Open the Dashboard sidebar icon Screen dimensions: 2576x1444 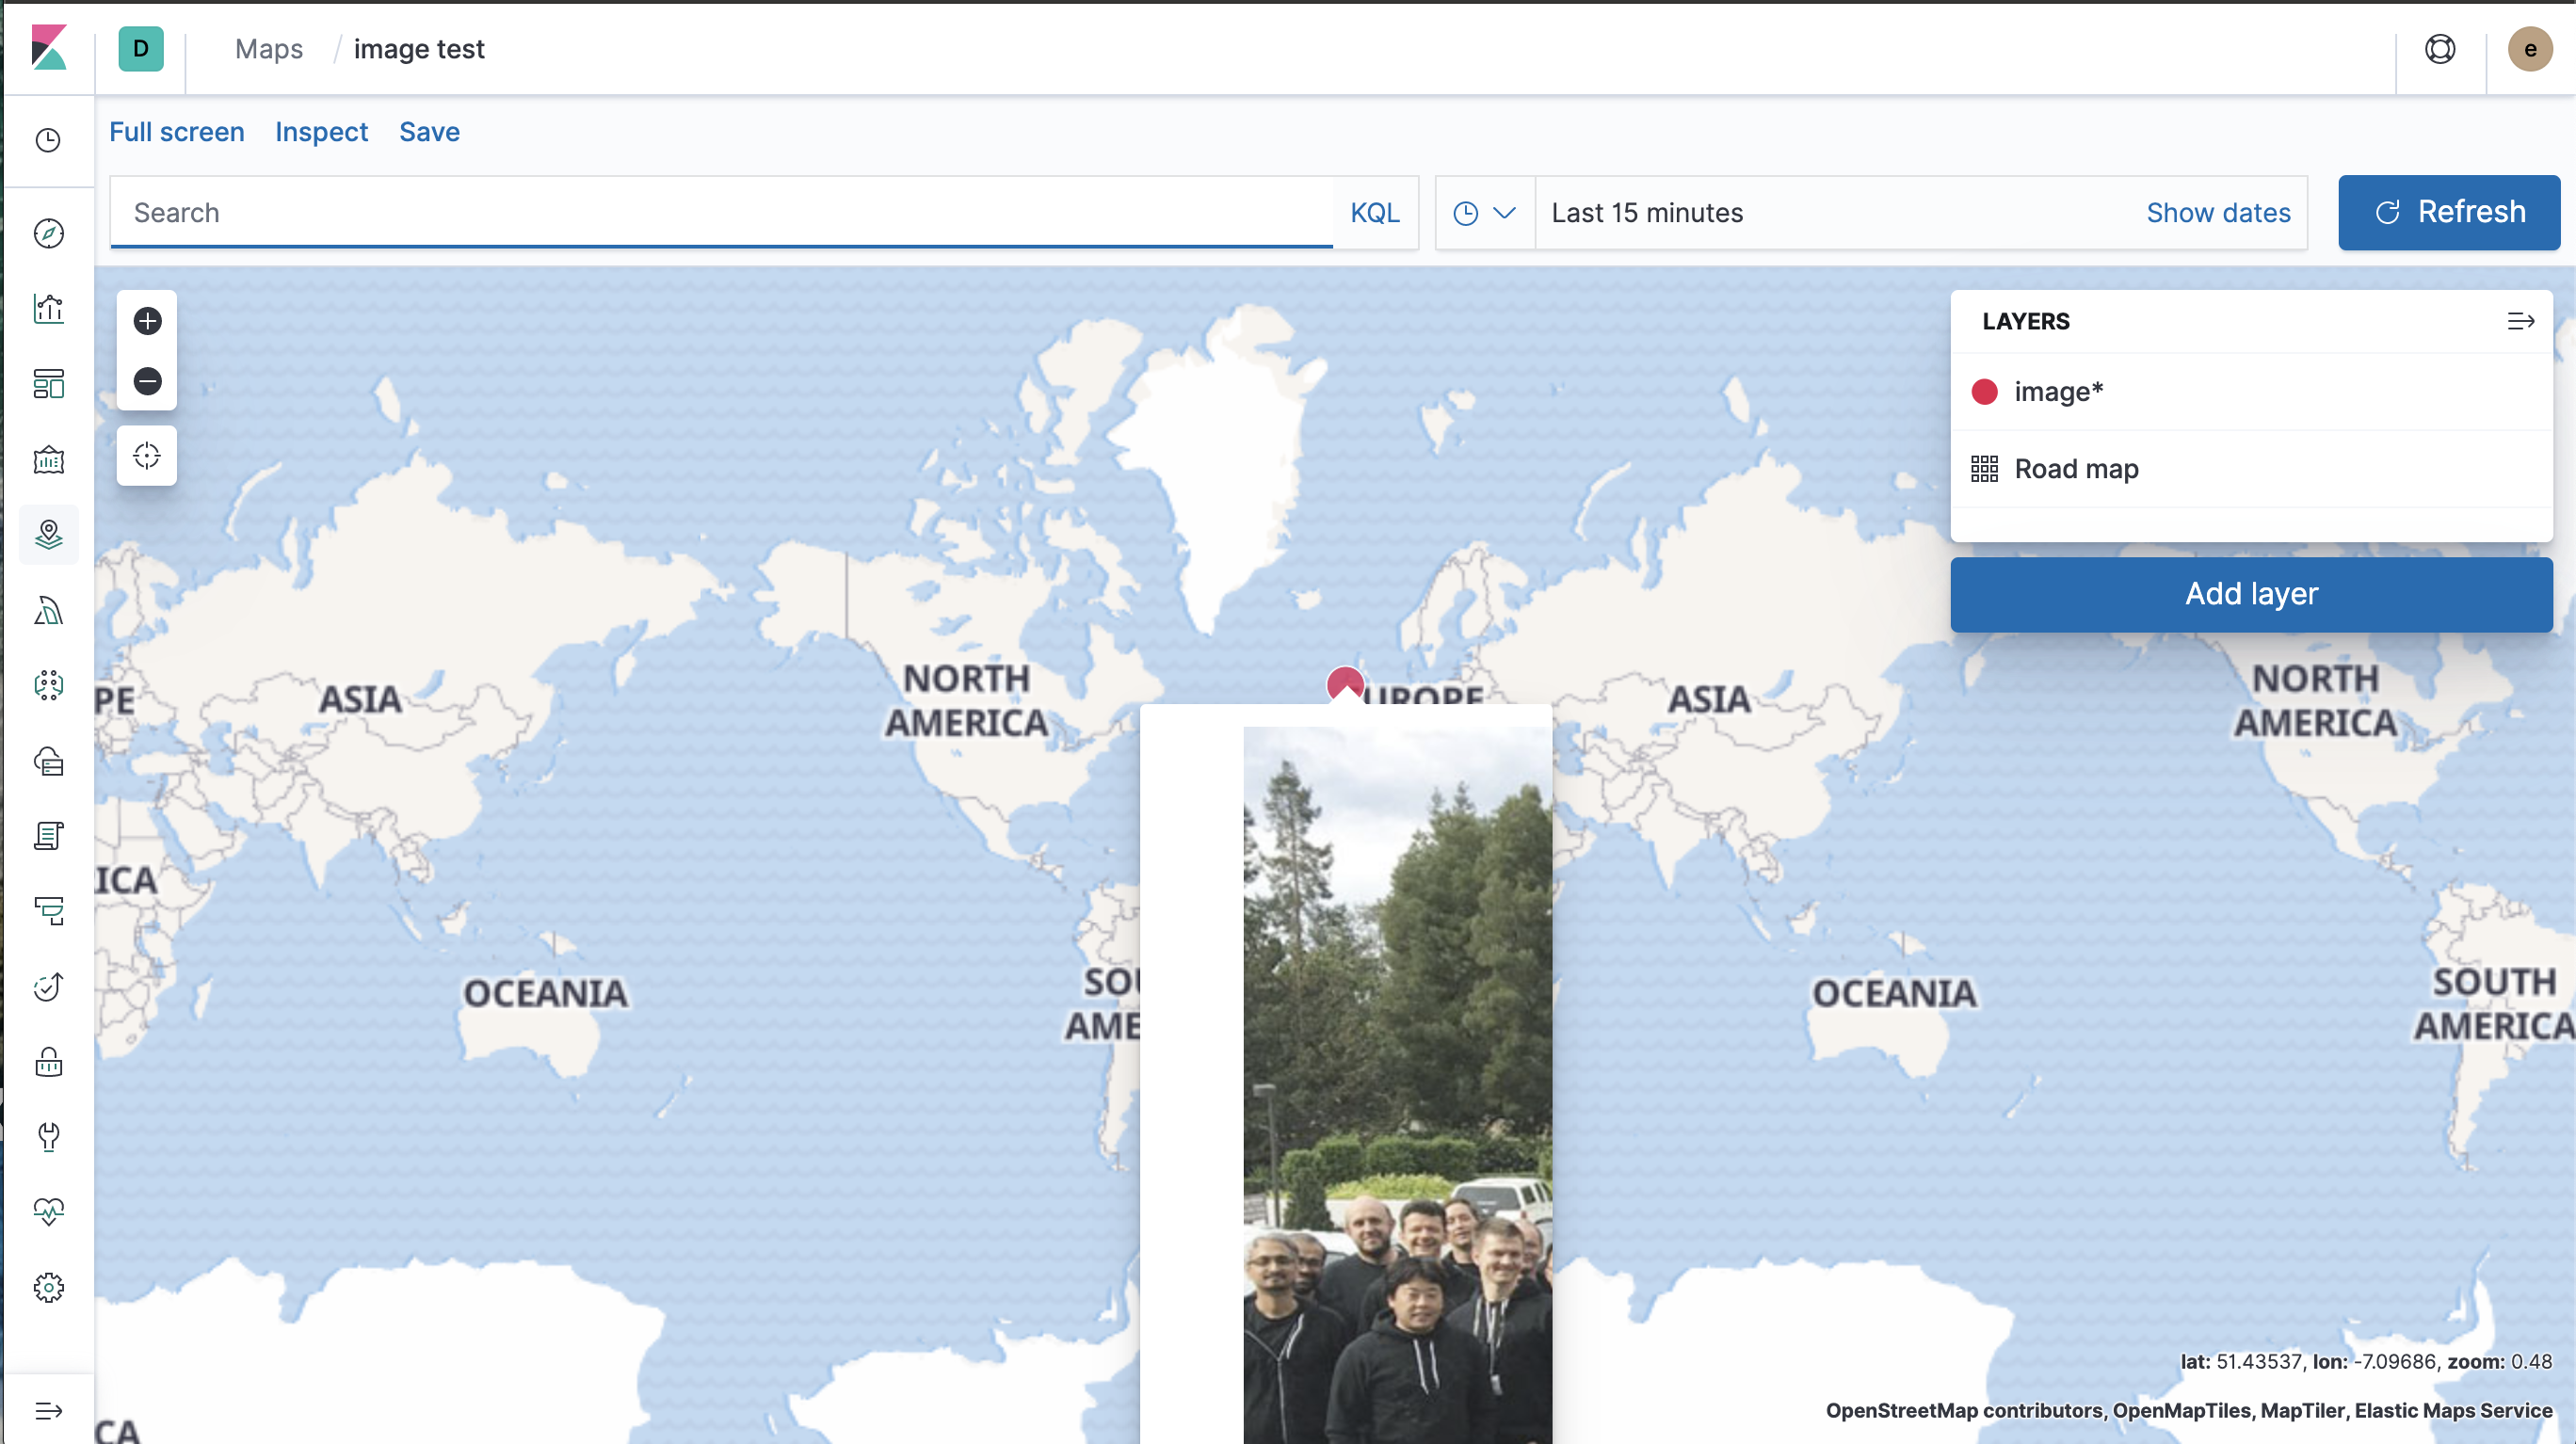click(x=48, y=384)
